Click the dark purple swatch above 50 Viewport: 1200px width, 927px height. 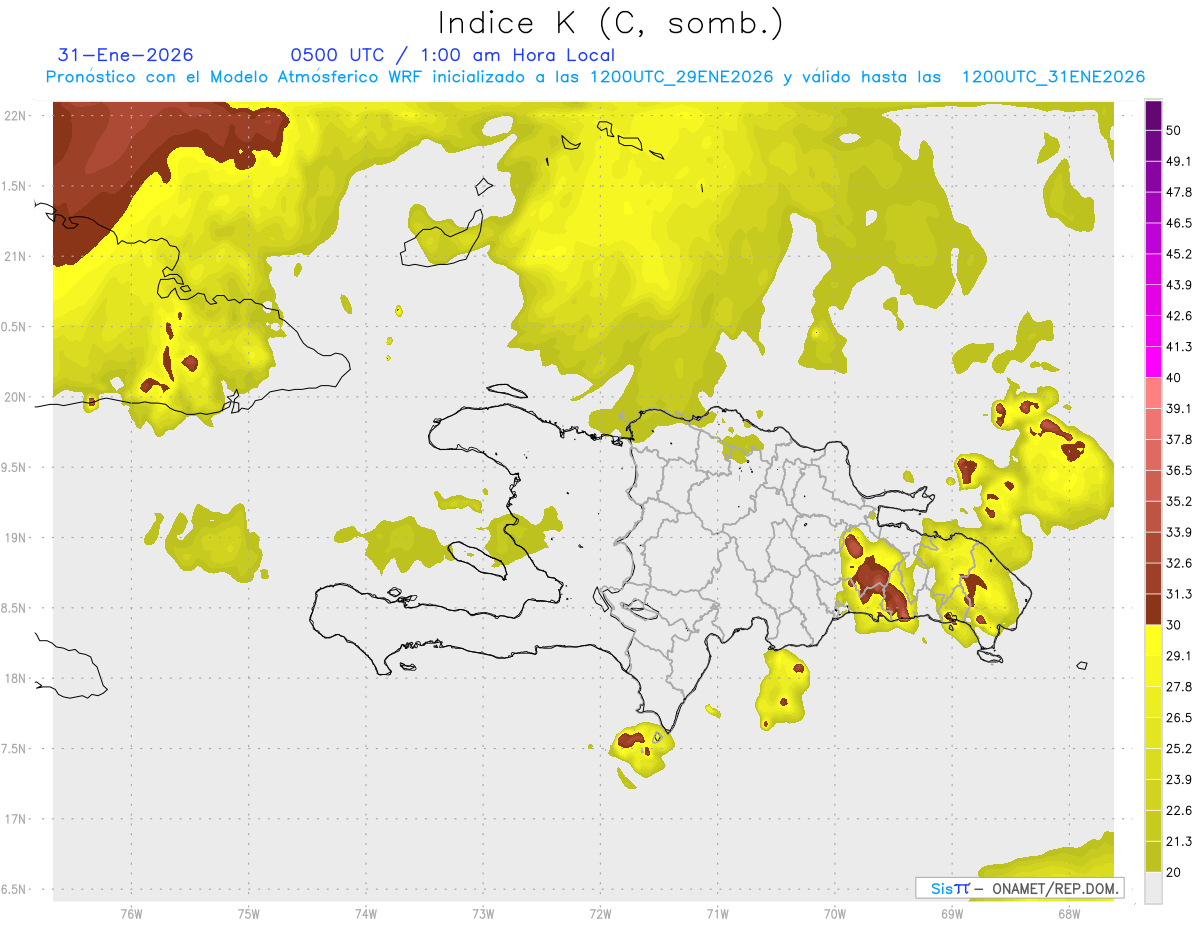pyautogui.click(x=1154, y=116)
